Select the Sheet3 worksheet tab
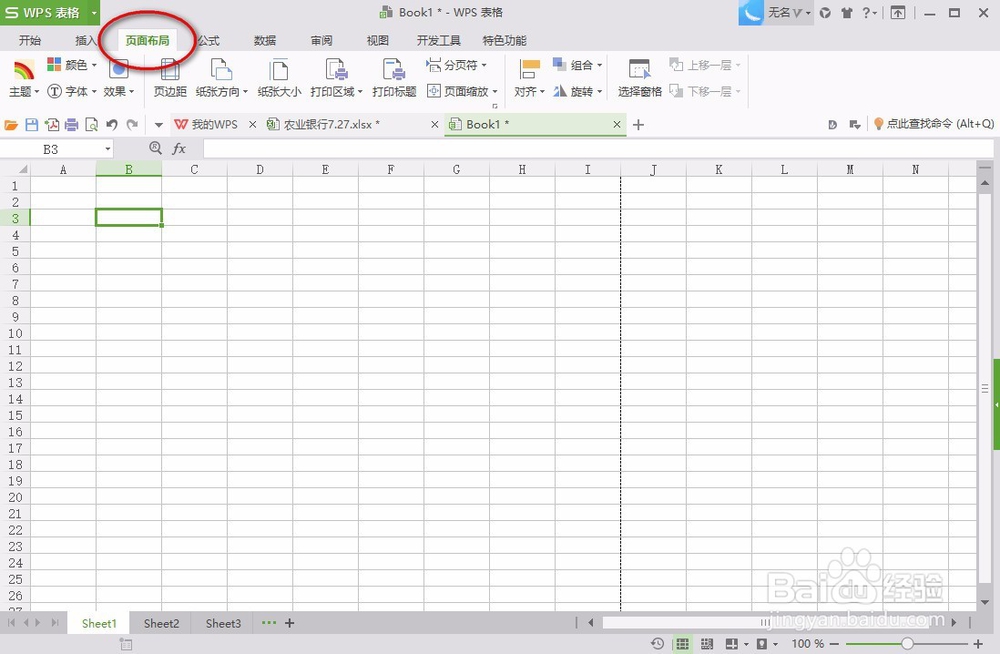This screenshot has height=654, width=1000. [223, 623]
